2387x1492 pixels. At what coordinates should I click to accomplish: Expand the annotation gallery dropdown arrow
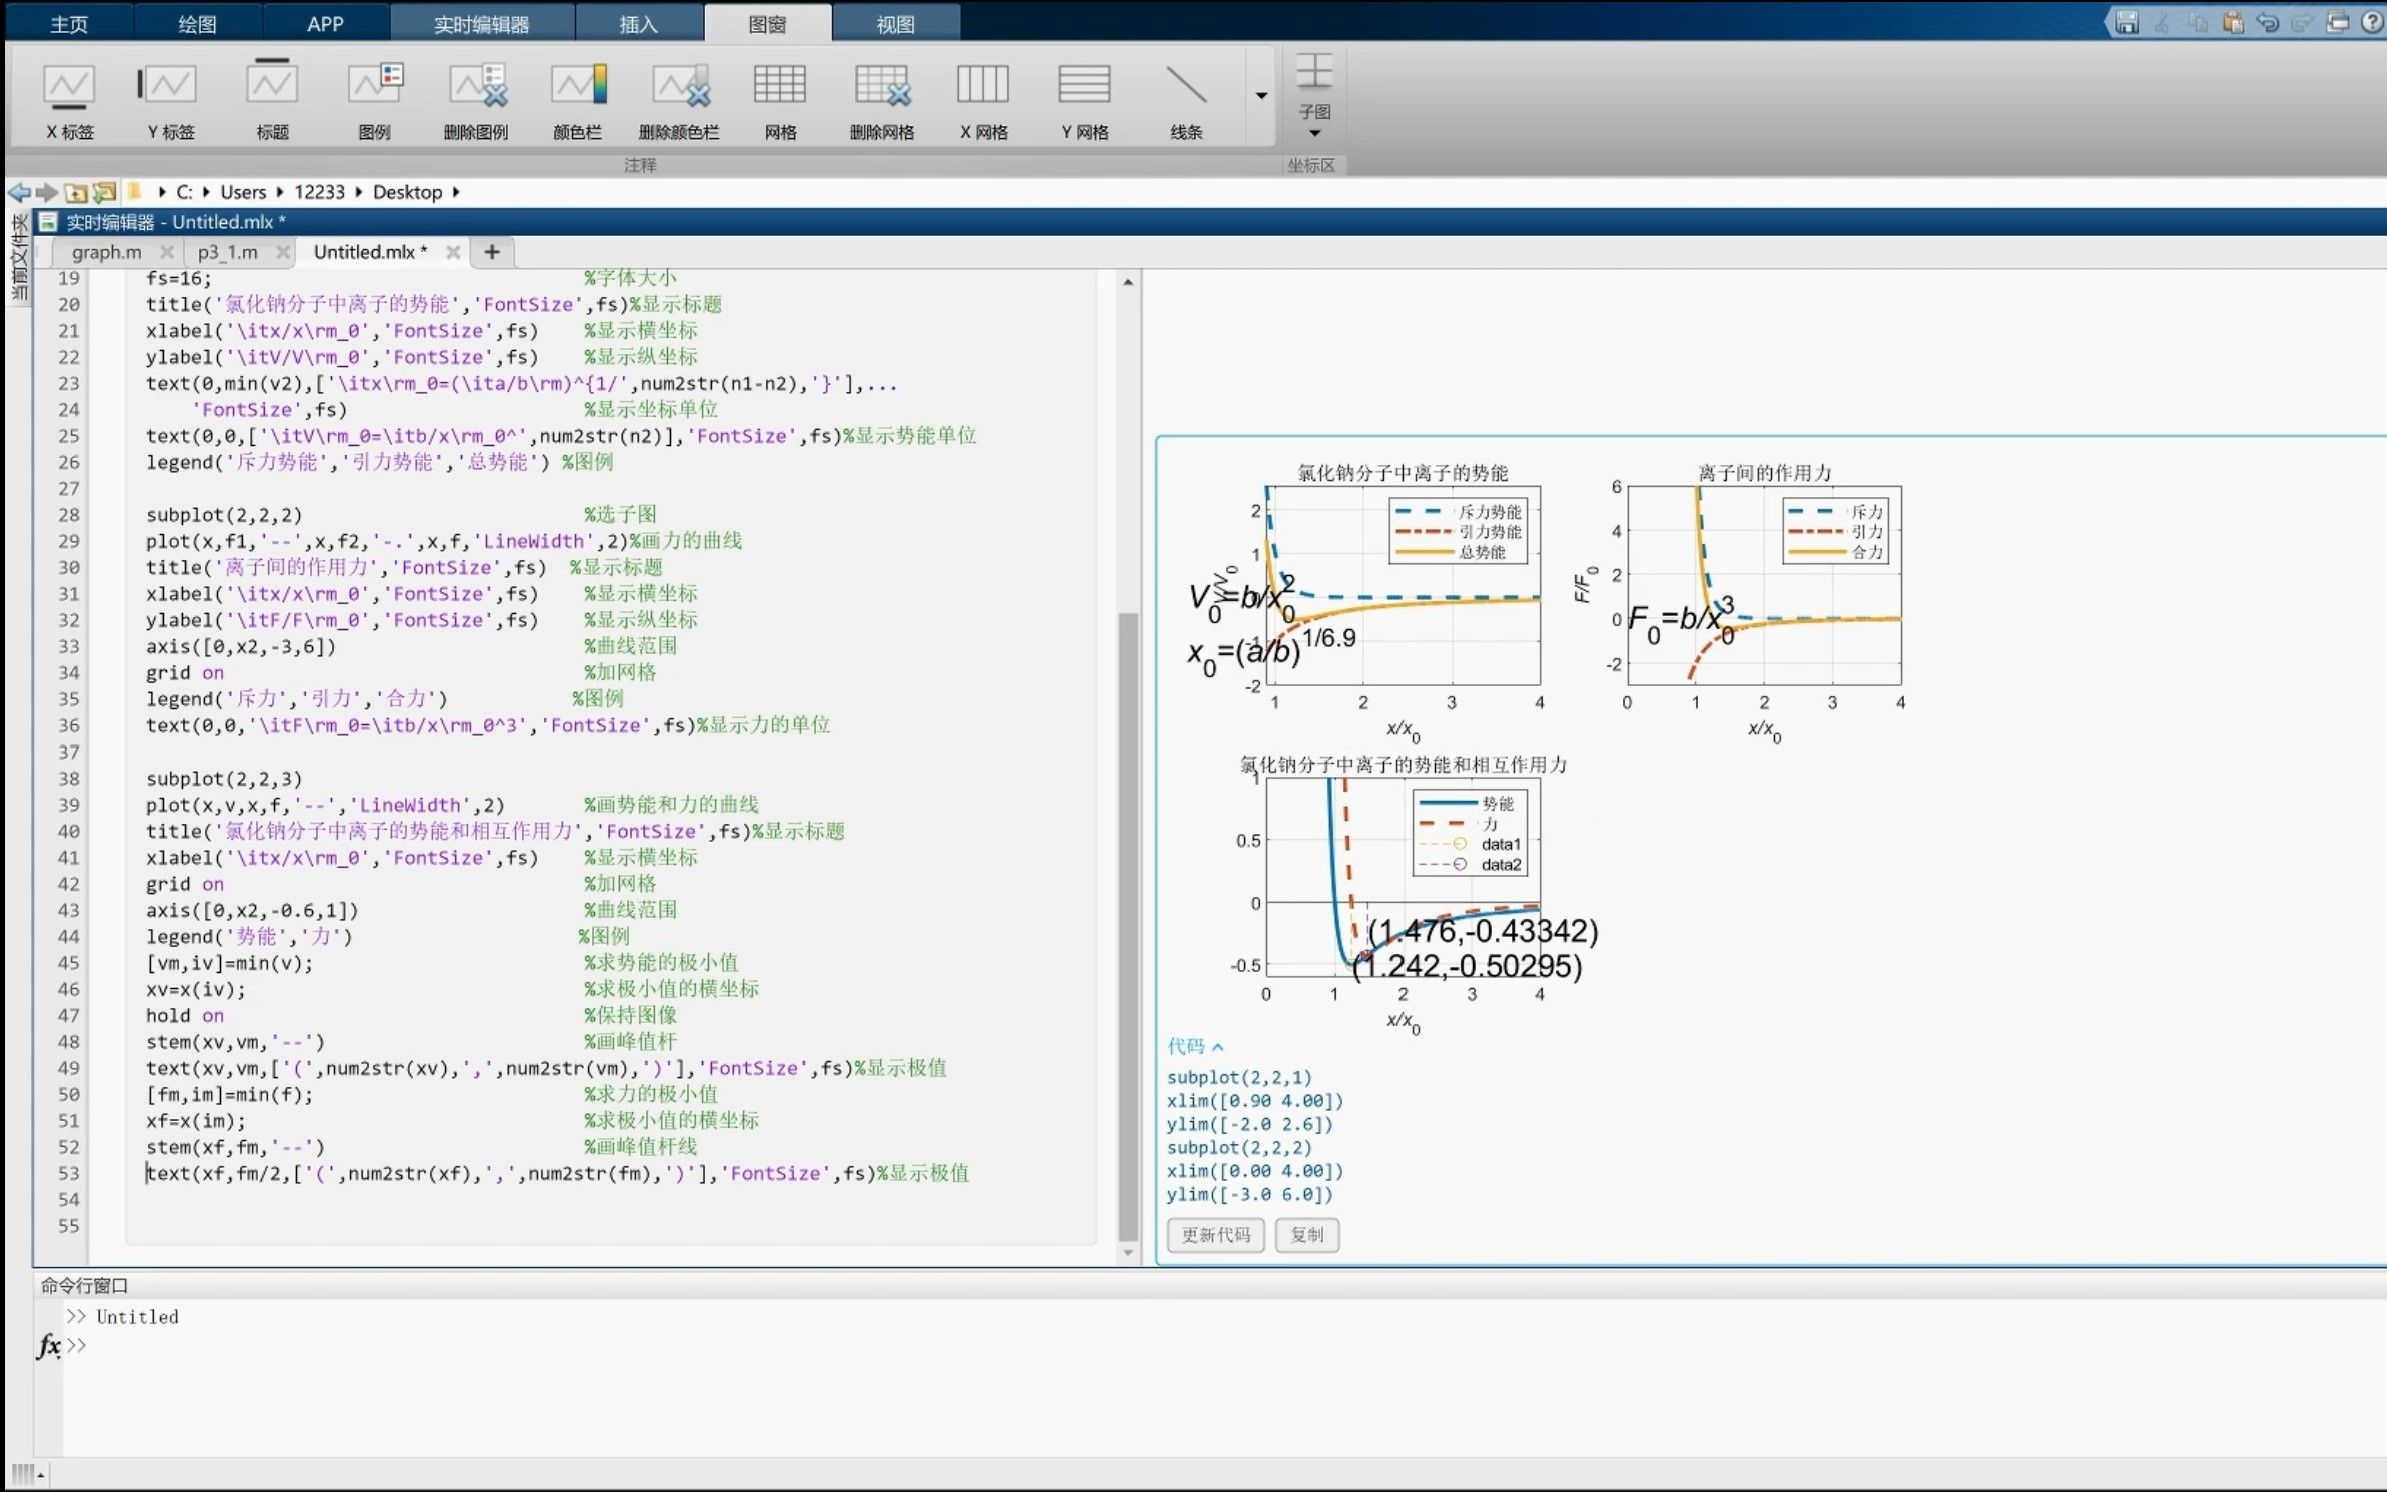(1261, 96)
